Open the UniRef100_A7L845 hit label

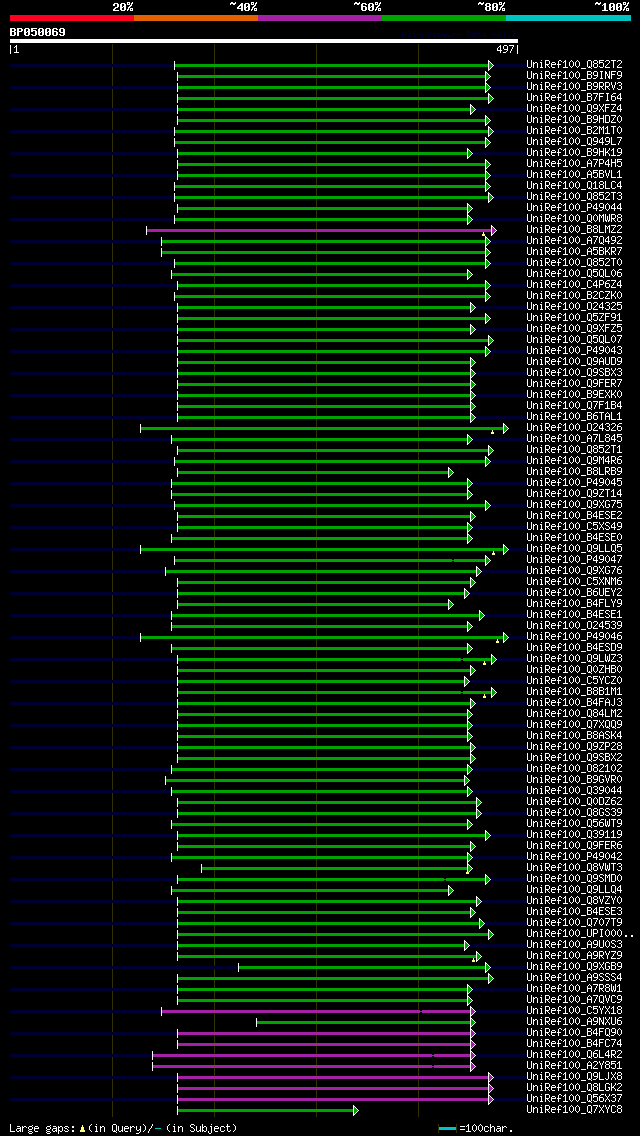[x=574, y=439]
